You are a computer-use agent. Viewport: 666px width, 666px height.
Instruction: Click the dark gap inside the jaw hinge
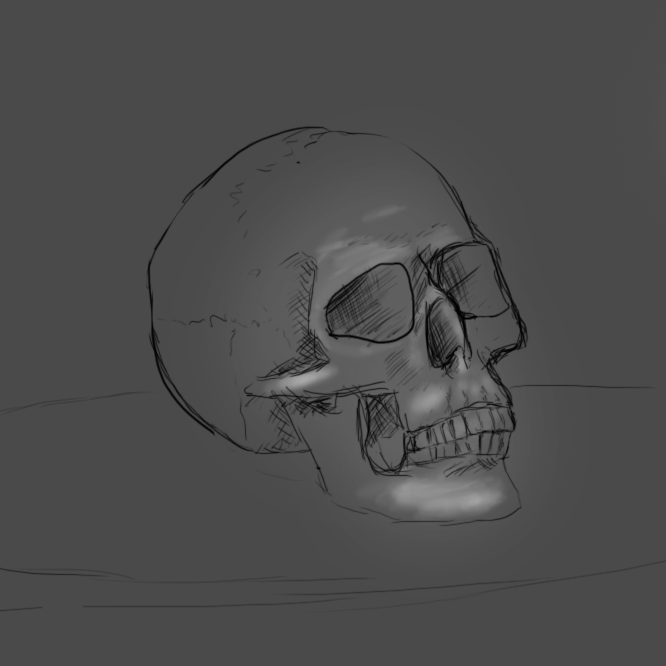(381, 432)
